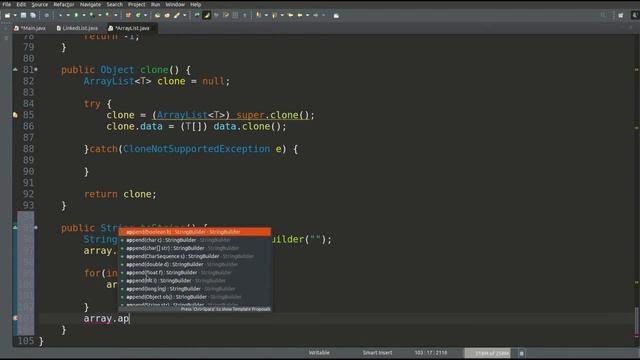The height and width of the screenshot is (360, 640).
Task: Choose append(int i) proposal
Action: 195,281
